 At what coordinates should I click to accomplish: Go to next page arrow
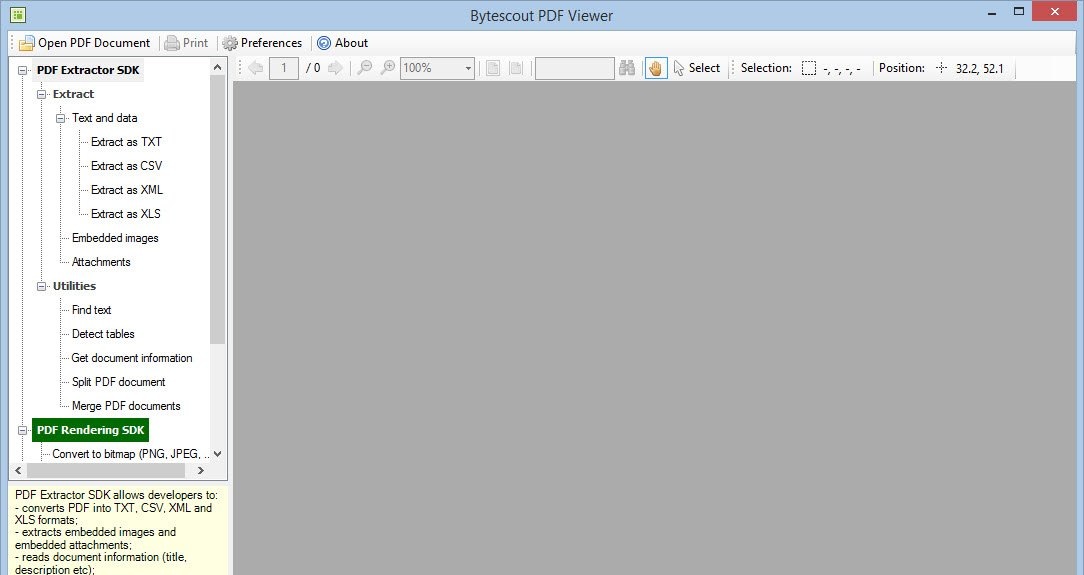point(335,68)
